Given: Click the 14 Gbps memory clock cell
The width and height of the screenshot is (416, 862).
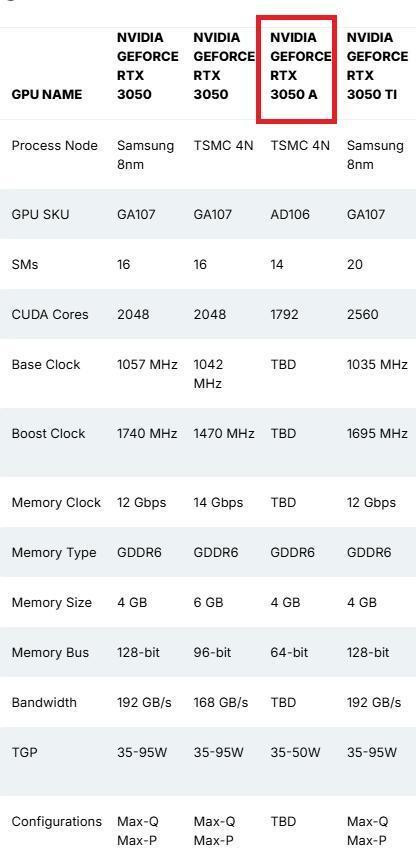Looking at the screenshot, I should [x=218, y=502].
